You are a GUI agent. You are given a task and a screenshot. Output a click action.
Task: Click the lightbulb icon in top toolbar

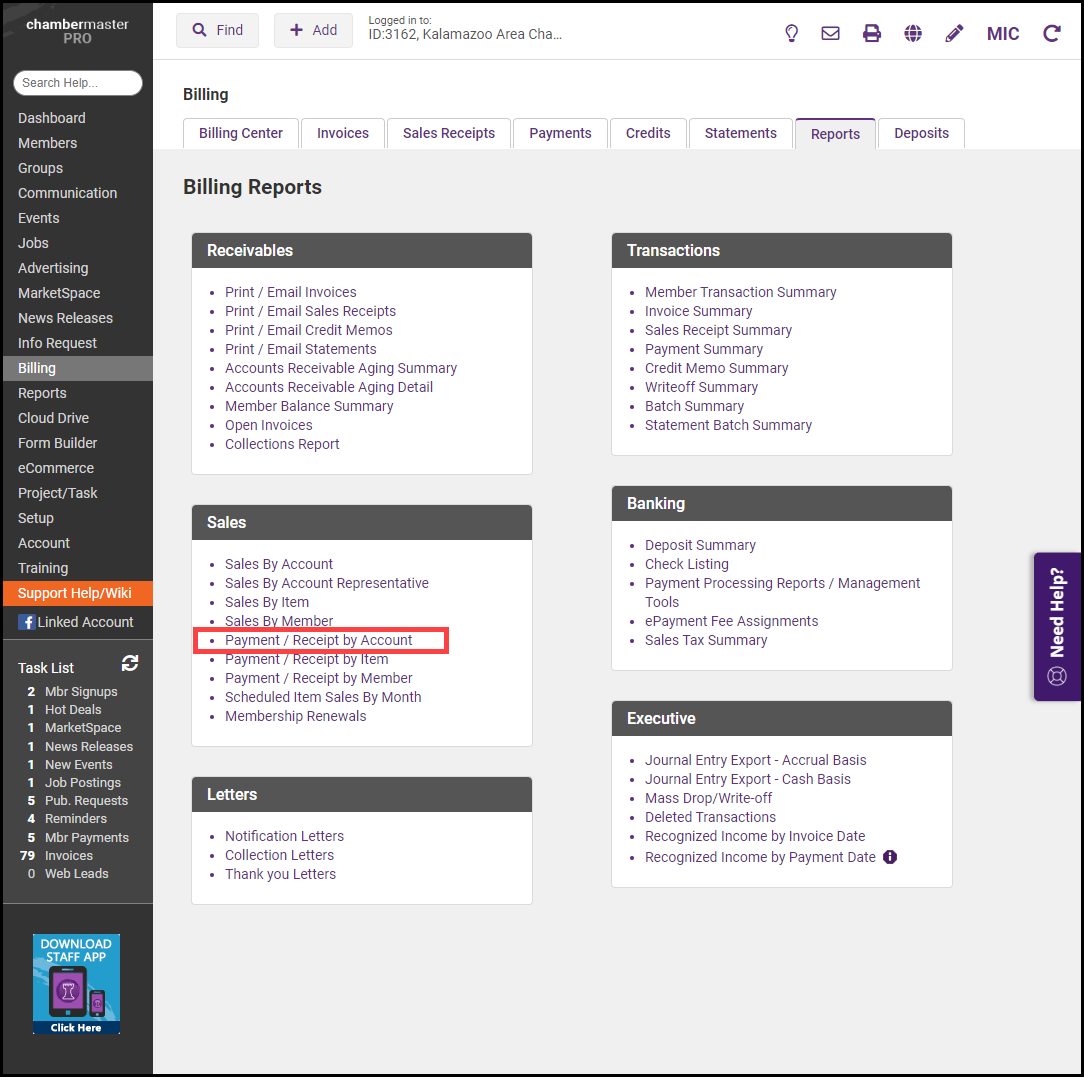coord(791,33)
